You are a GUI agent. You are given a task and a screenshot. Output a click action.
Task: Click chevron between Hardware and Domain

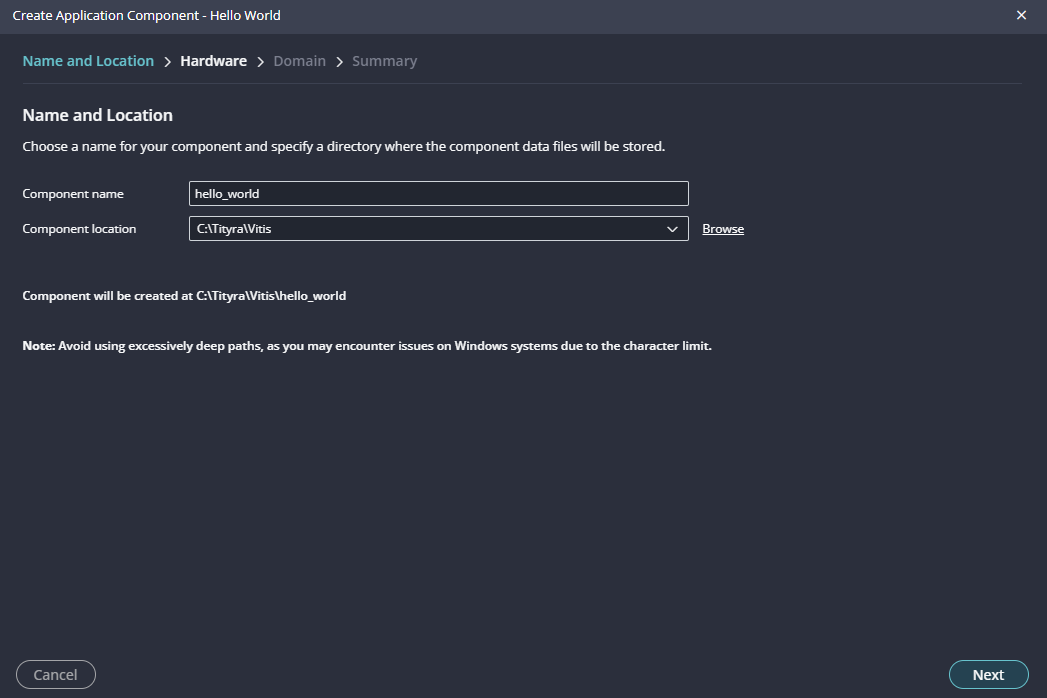(x=260, y=62)
